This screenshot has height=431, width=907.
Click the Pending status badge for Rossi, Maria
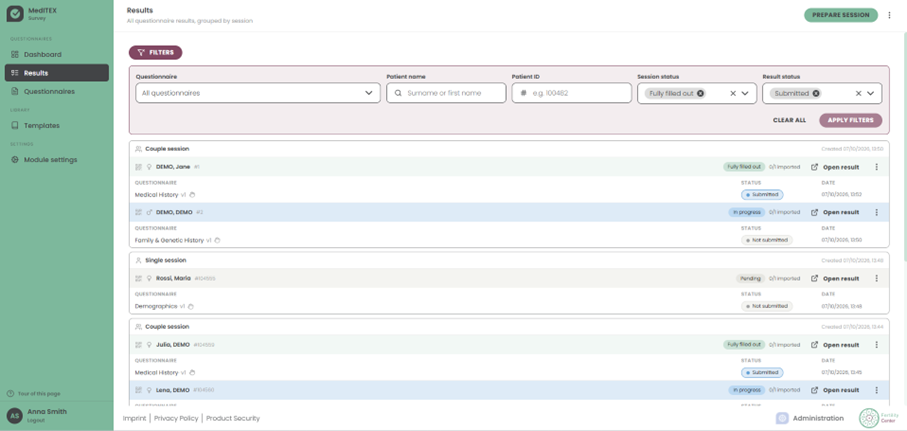[x=750, y=278]
